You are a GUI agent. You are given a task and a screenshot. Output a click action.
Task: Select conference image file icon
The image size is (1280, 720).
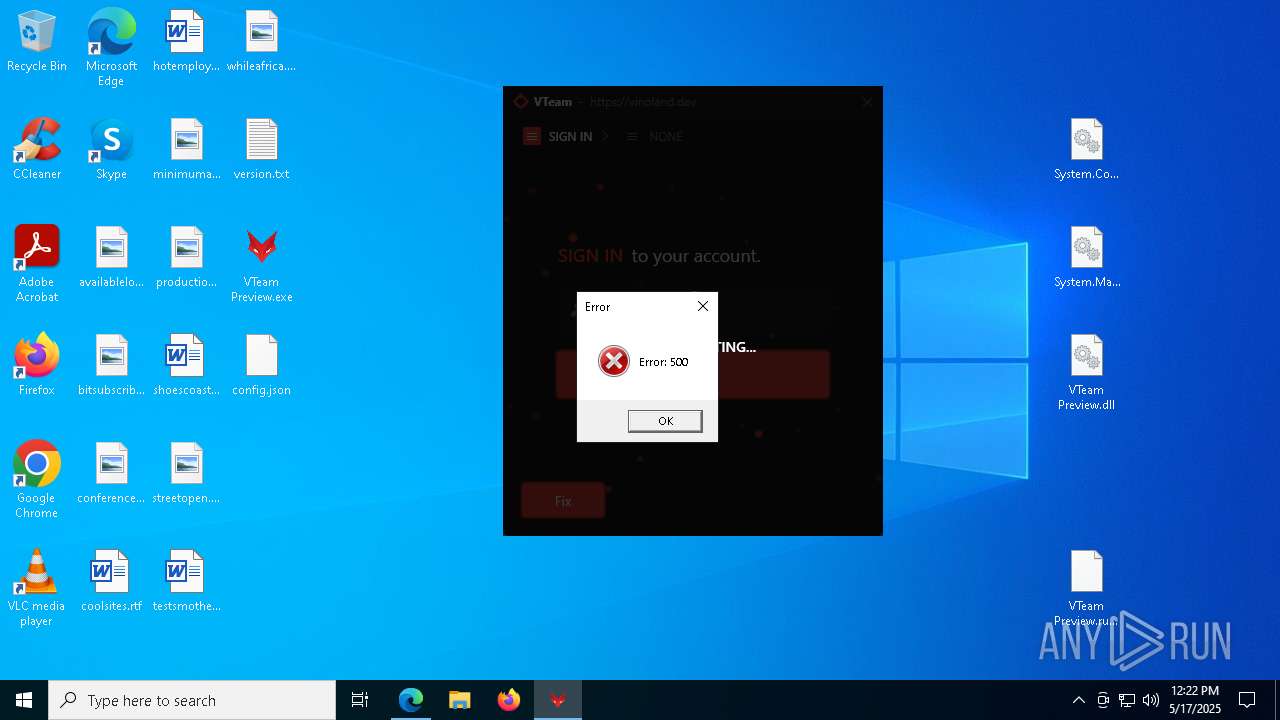[x=111, y=474]
